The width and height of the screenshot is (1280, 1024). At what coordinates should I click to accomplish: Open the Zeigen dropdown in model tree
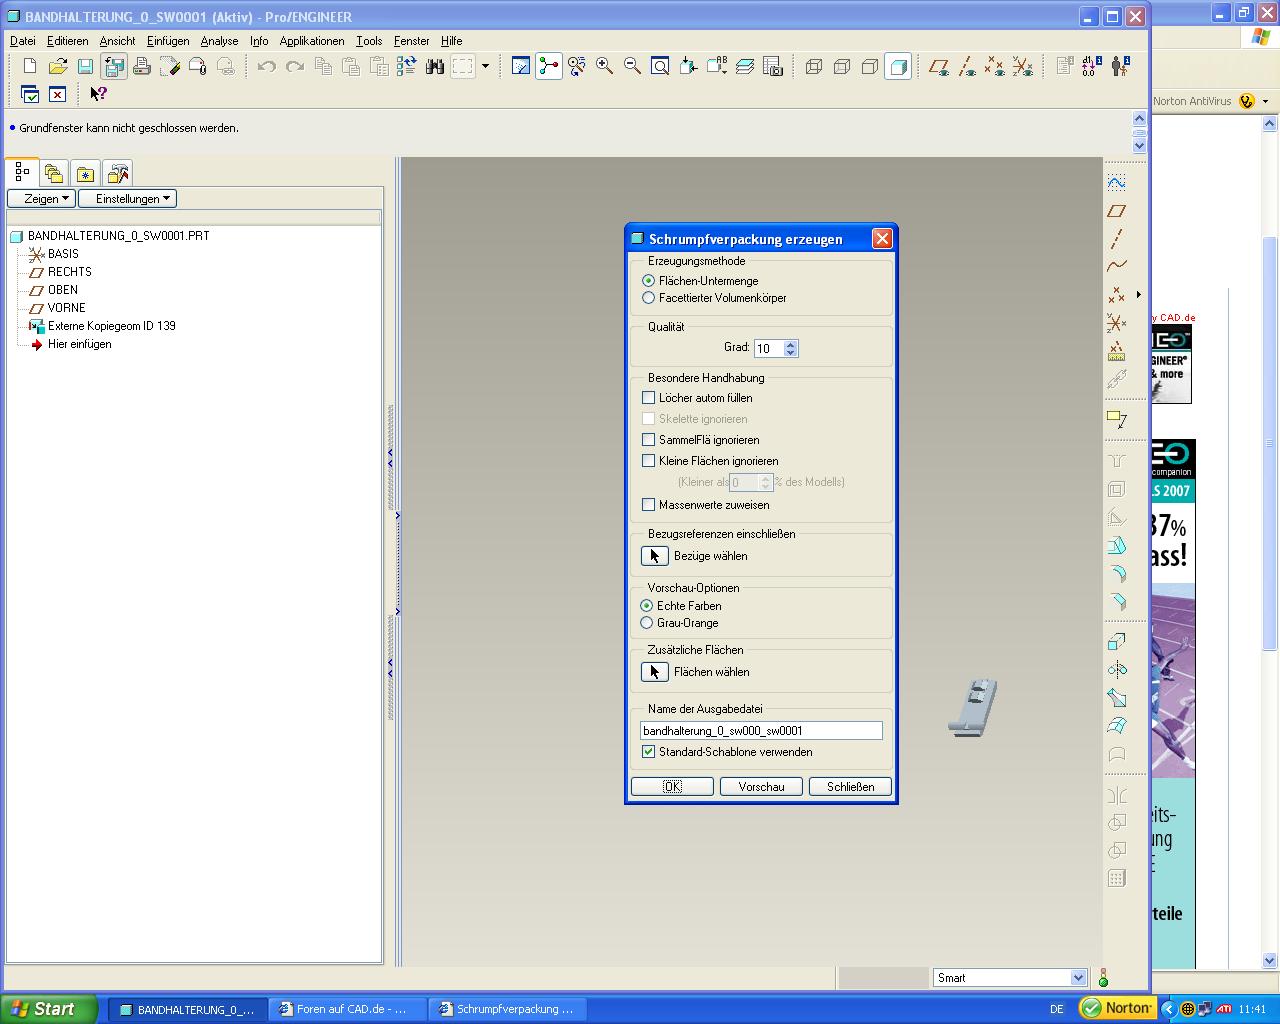(x=41, y=199)
